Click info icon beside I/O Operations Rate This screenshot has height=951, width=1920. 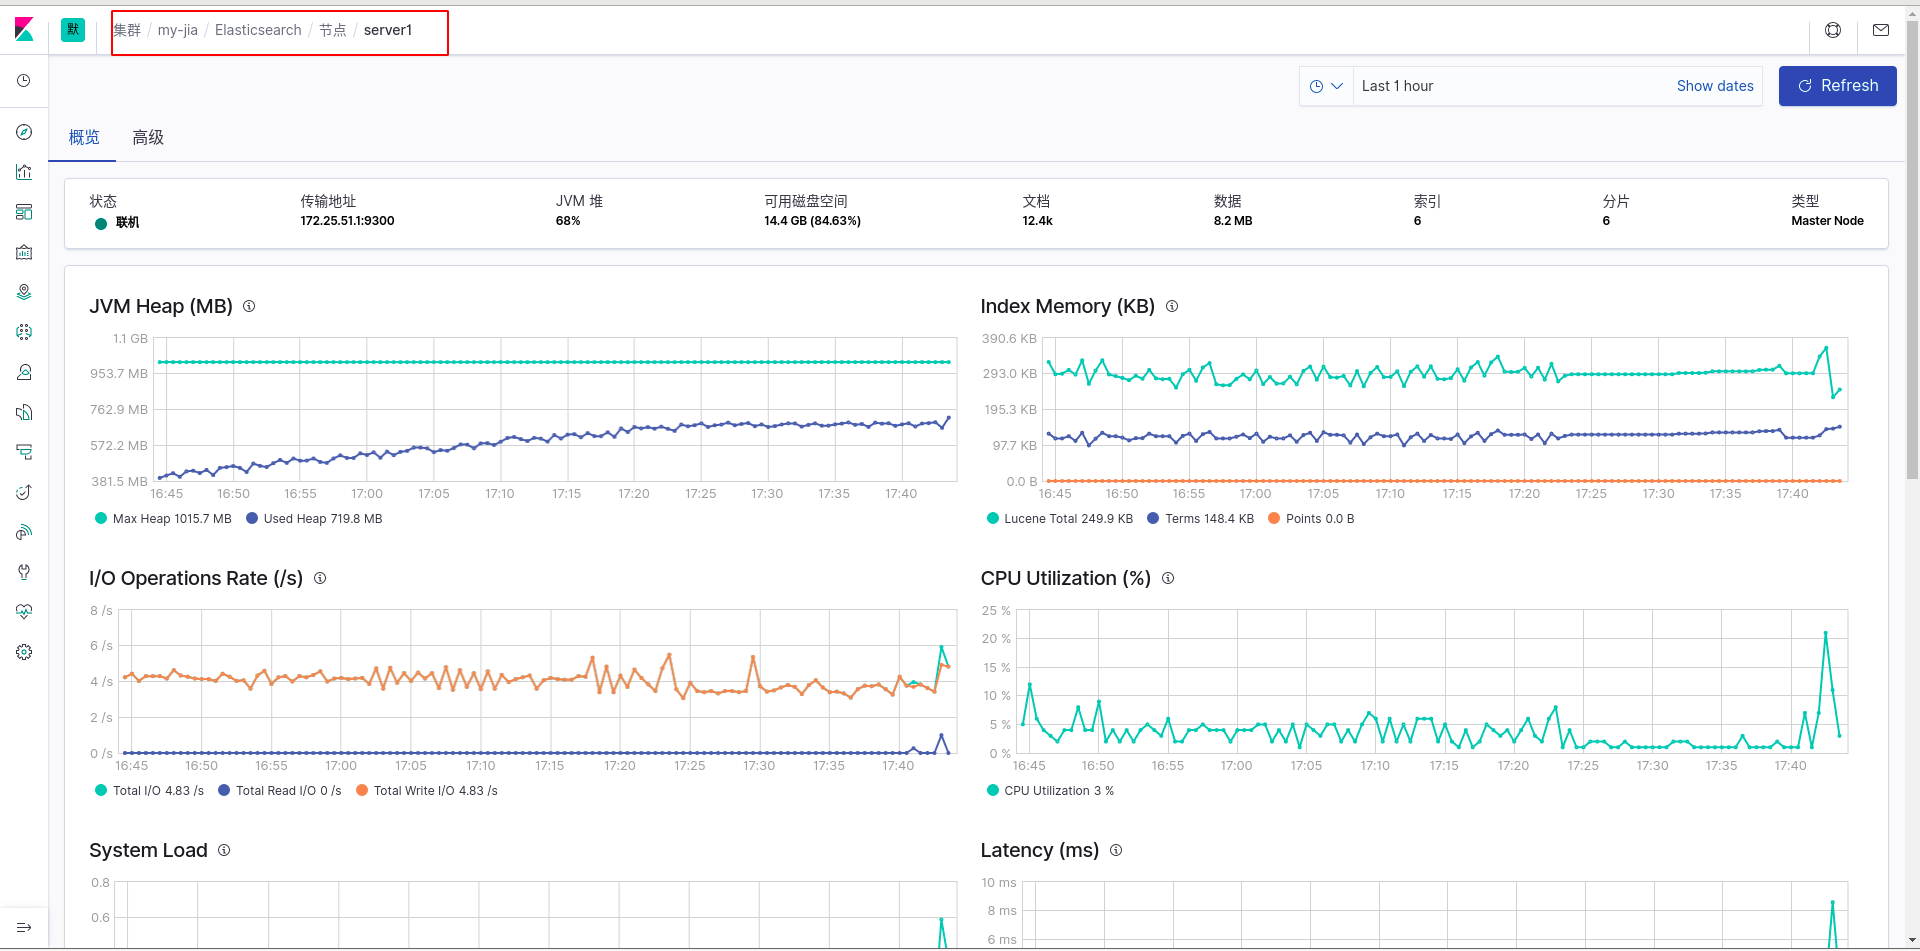coord(320,578)
